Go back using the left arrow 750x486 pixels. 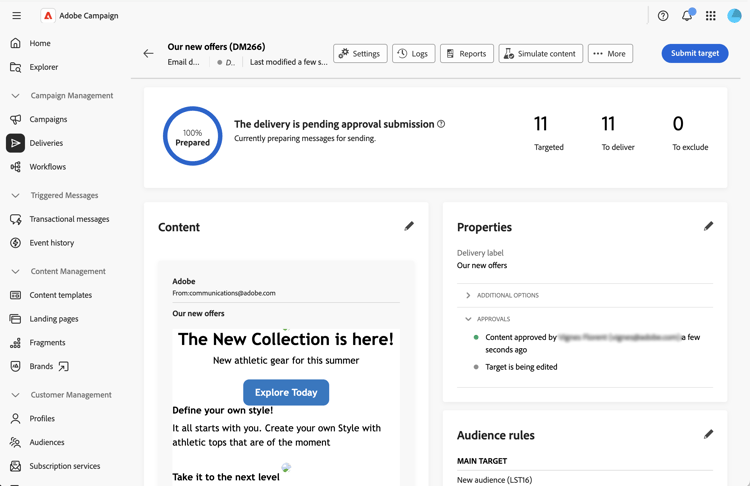(148, 54)
